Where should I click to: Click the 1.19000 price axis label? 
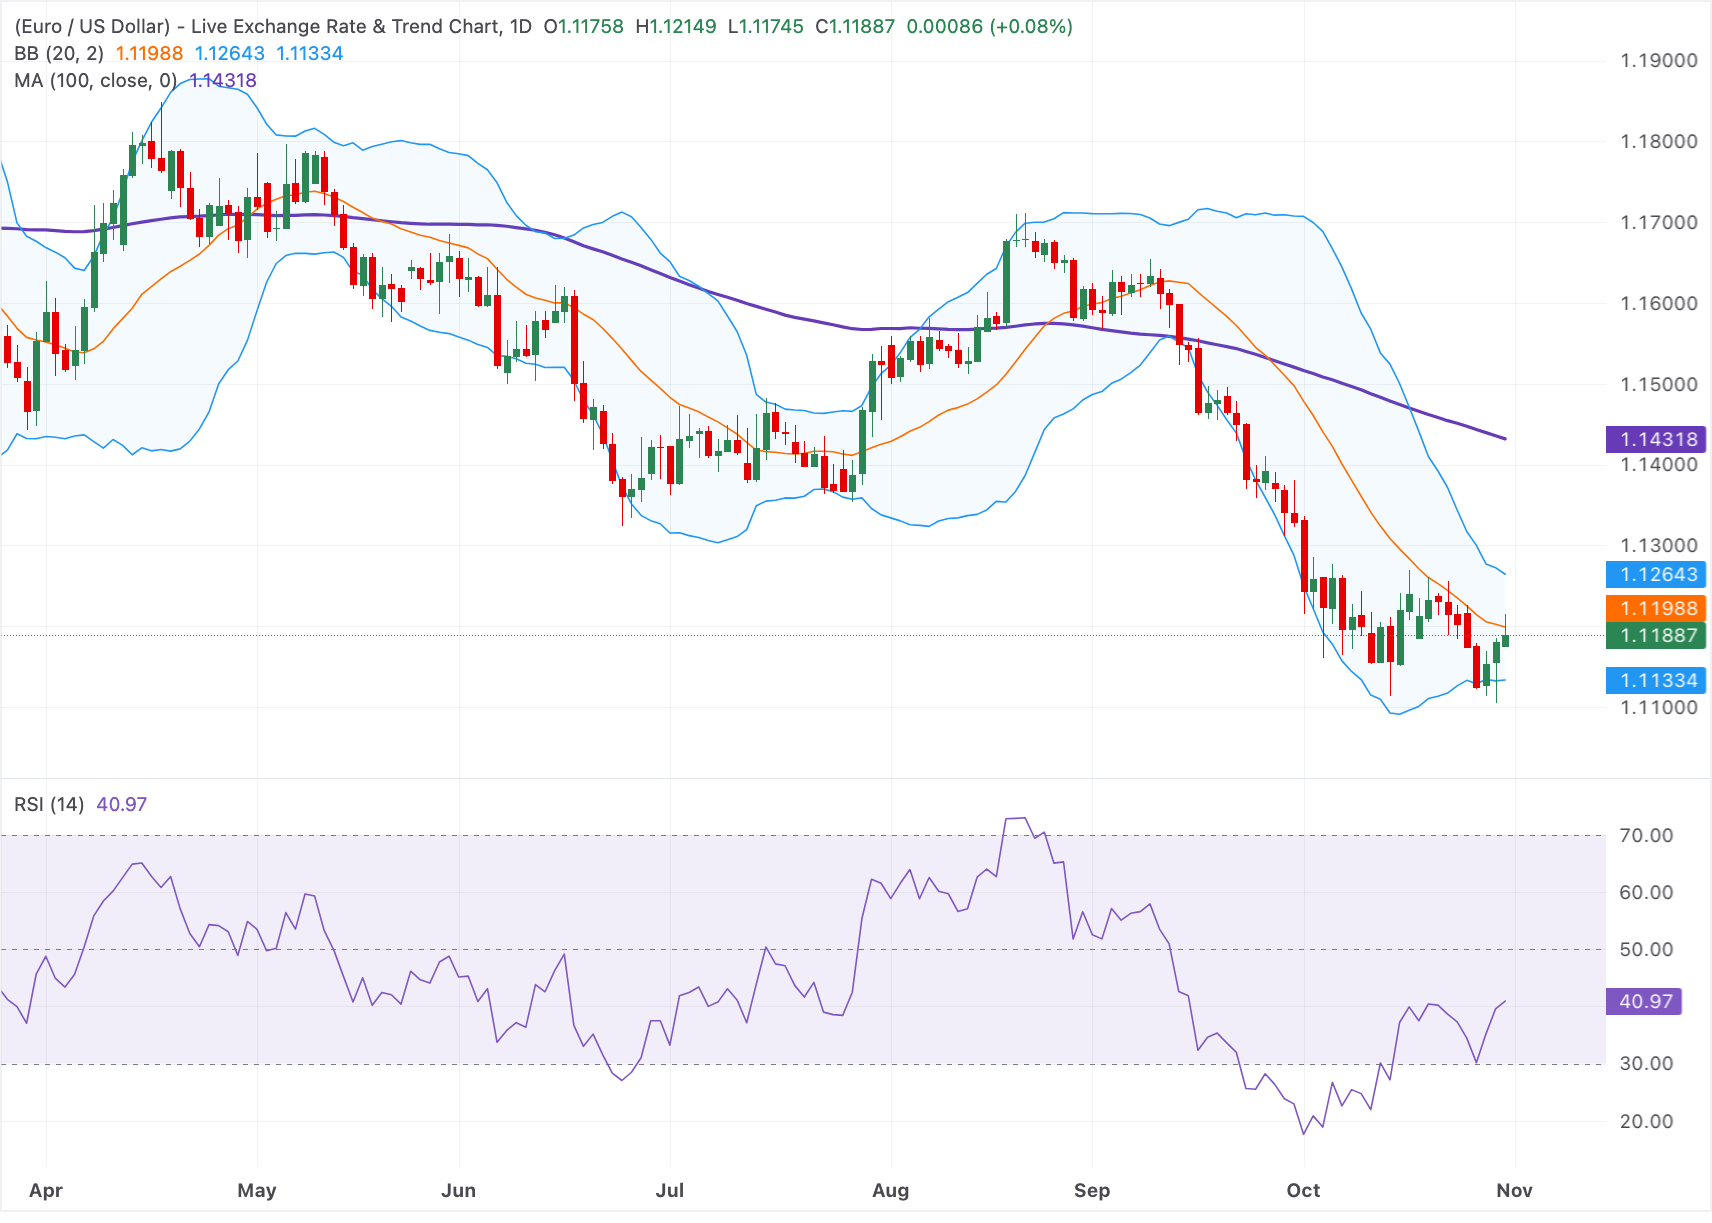pyautogui.click(x=1659, y=60)
